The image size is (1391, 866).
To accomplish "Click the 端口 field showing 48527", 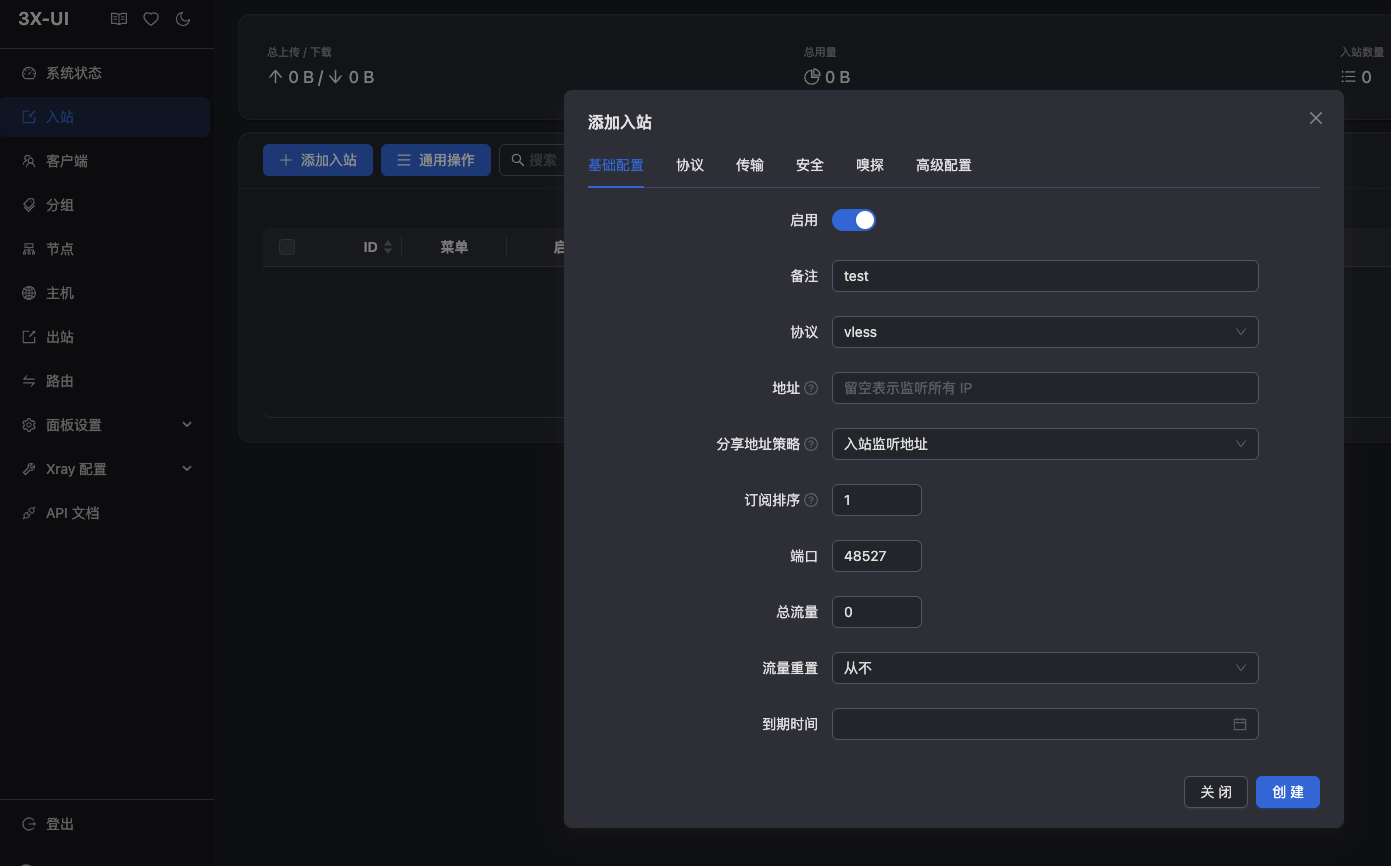I will coord(877,556).
